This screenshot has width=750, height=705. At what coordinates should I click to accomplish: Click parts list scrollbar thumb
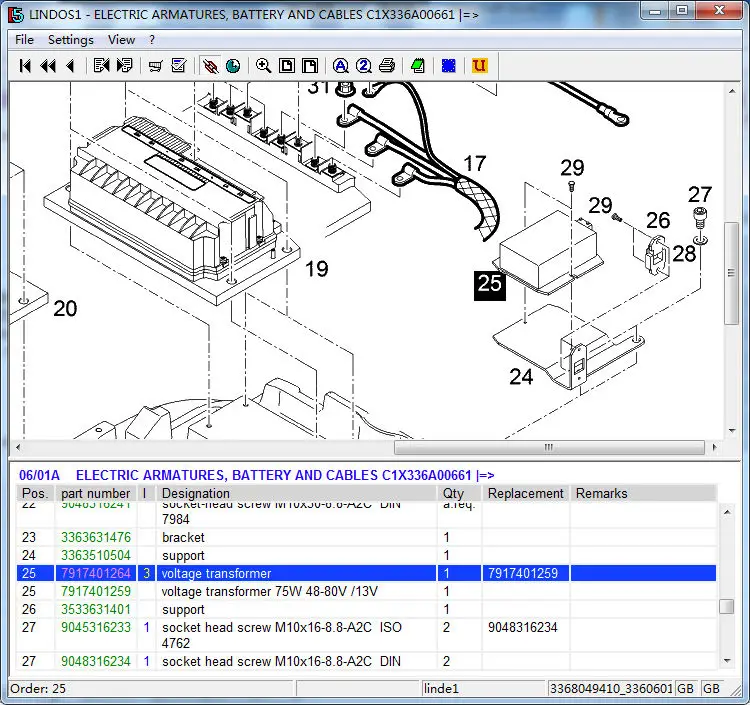(x=727, y=606)
